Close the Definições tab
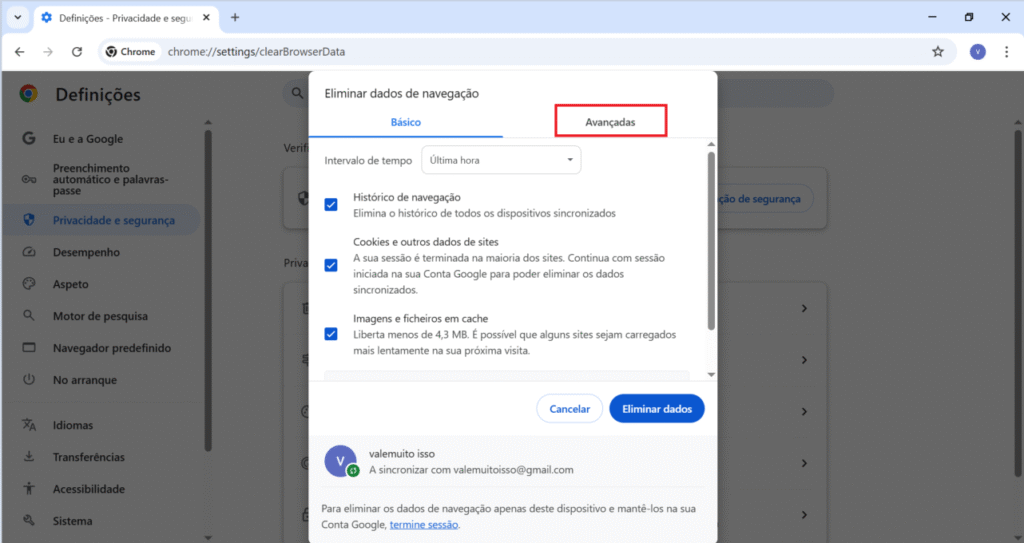This screenshot has width=1024, height=543. pos(206,18)
